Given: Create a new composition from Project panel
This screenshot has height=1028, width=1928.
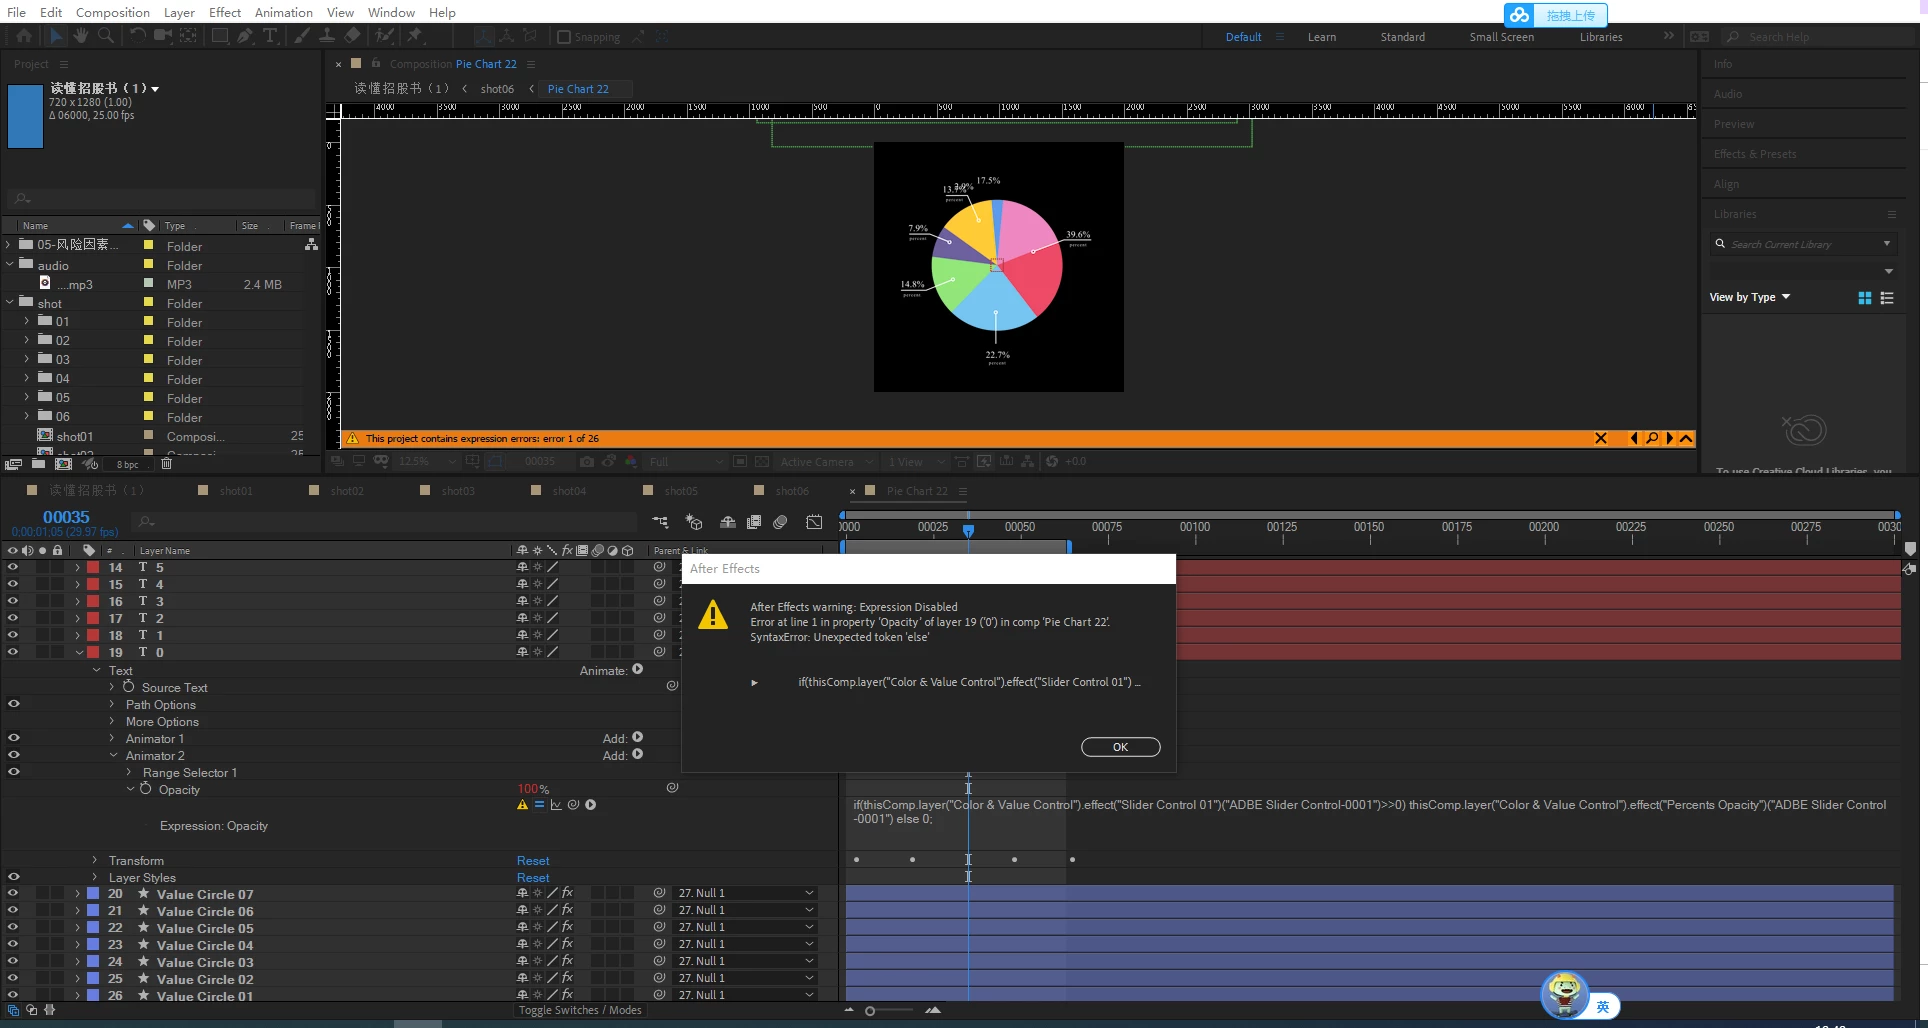Looking at the screenshot, I should click(64, 464).
